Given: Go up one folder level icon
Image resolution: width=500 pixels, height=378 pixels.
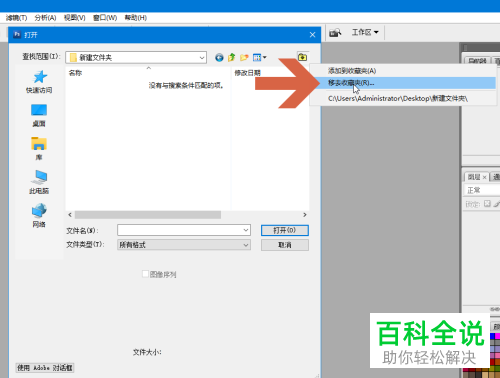Looking at the screenshot, I should [x=231, y=58].
